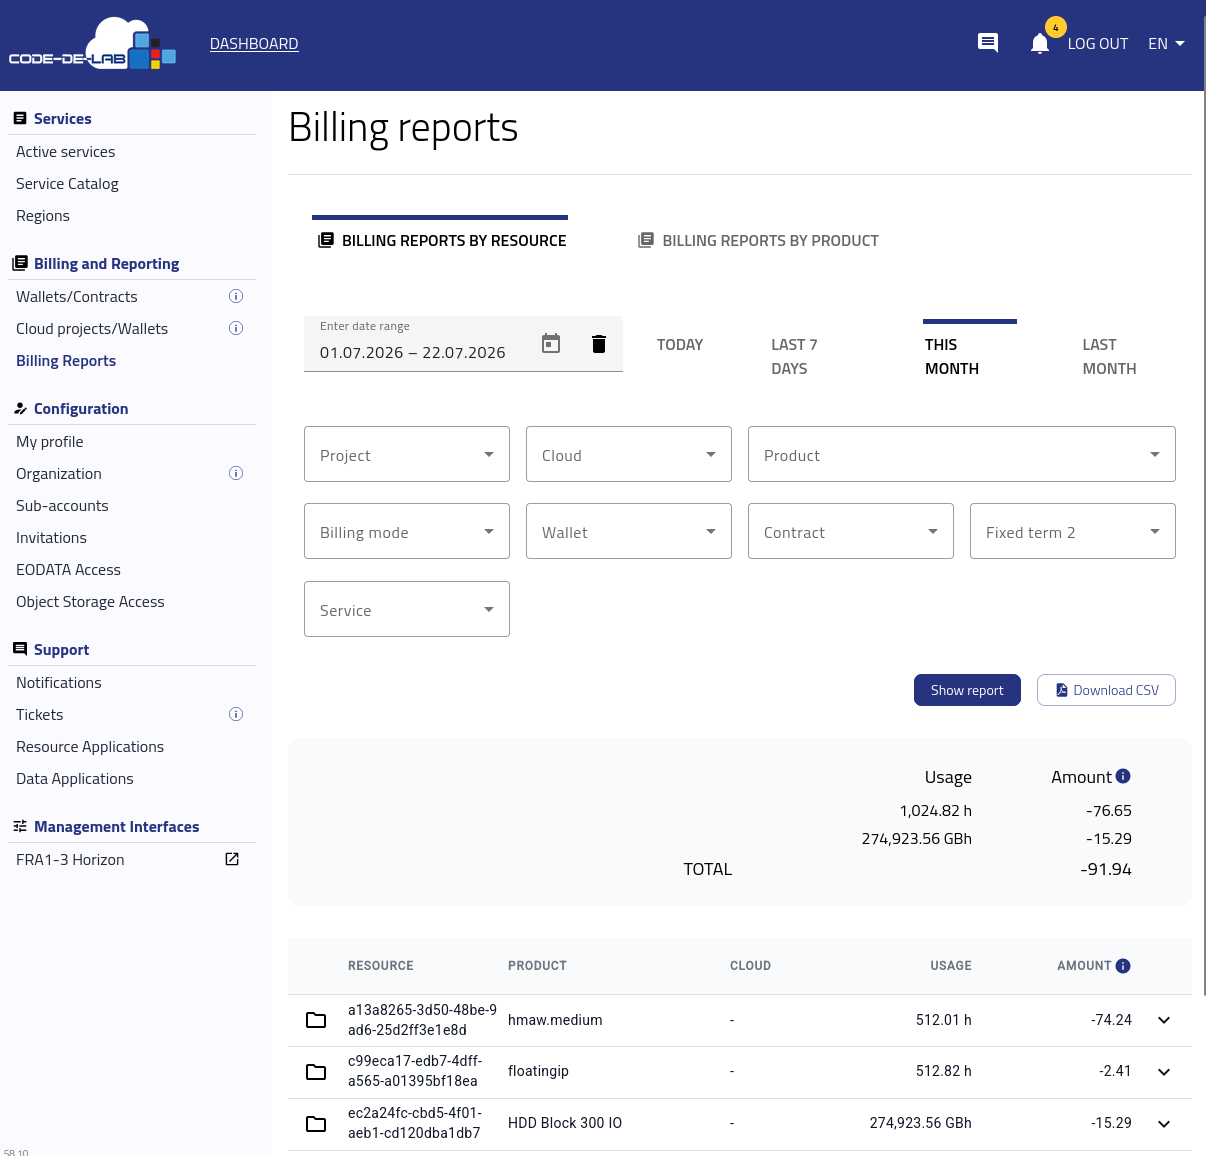1206x1156 pixels.
Task: Click info icon beside summary Amount
Action: pos(1123,776)
